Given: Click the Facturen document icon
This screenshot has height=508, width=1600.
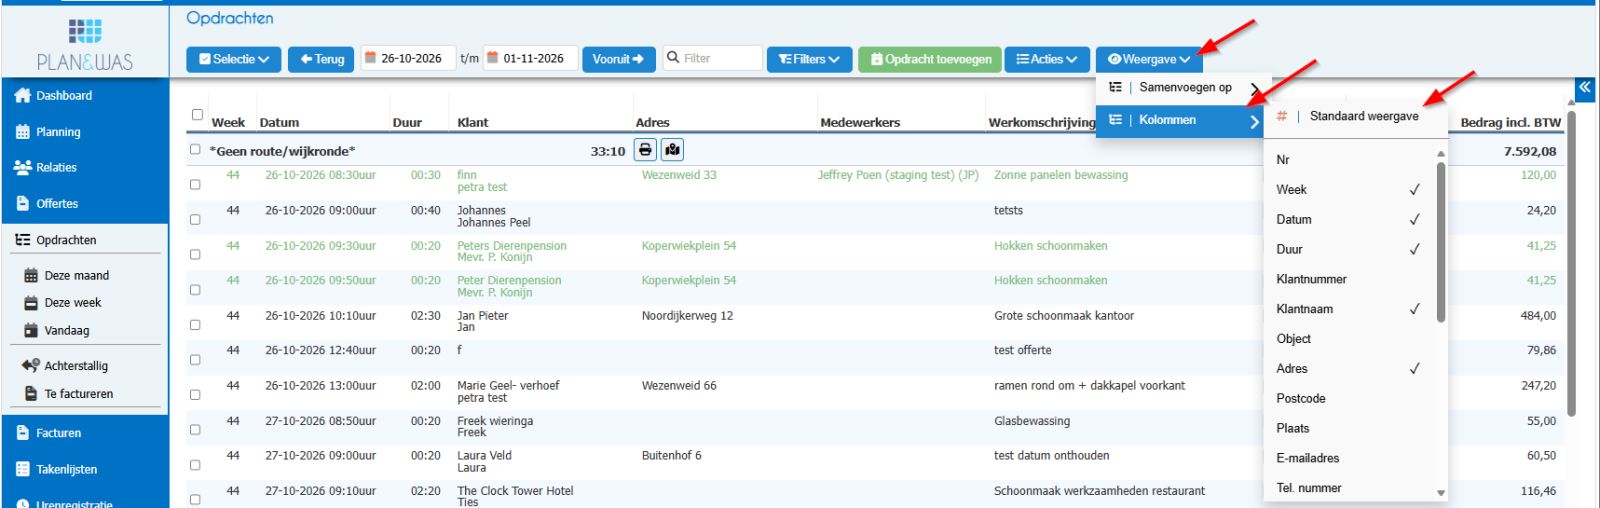Looking at the screenshot, I should click(x=23, y=433).
